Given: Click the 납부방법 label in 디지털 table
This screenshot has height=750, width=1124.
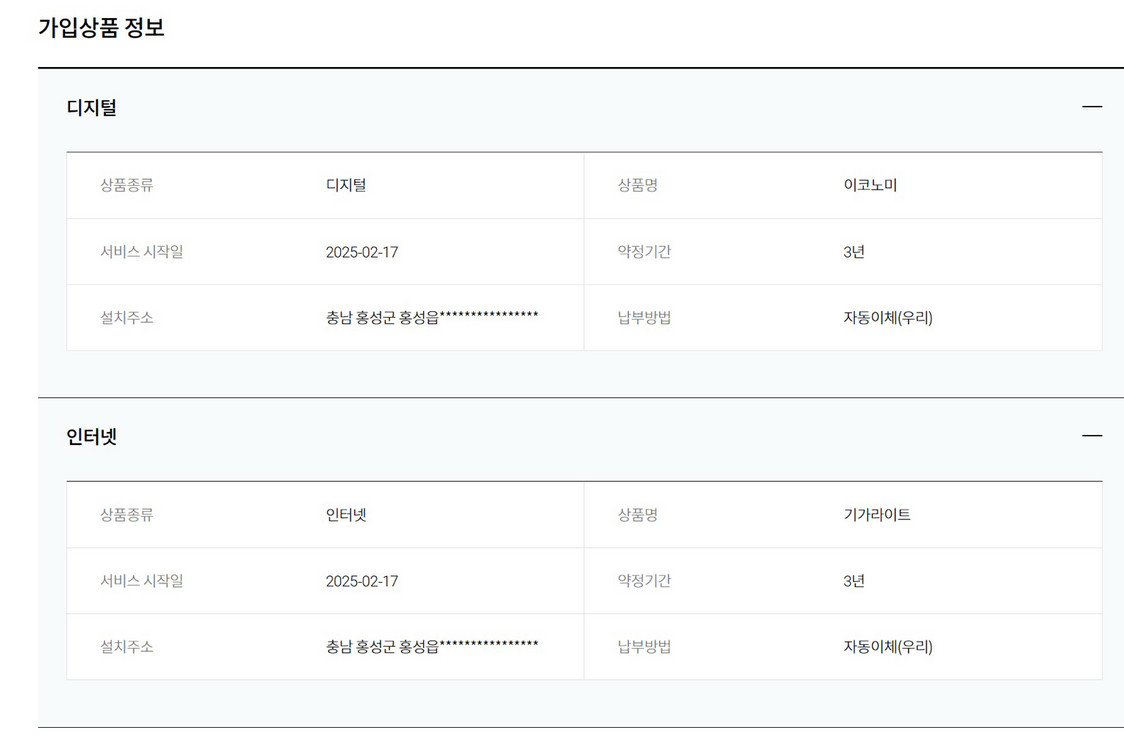Looking at the screenshot, I should 644,318.
